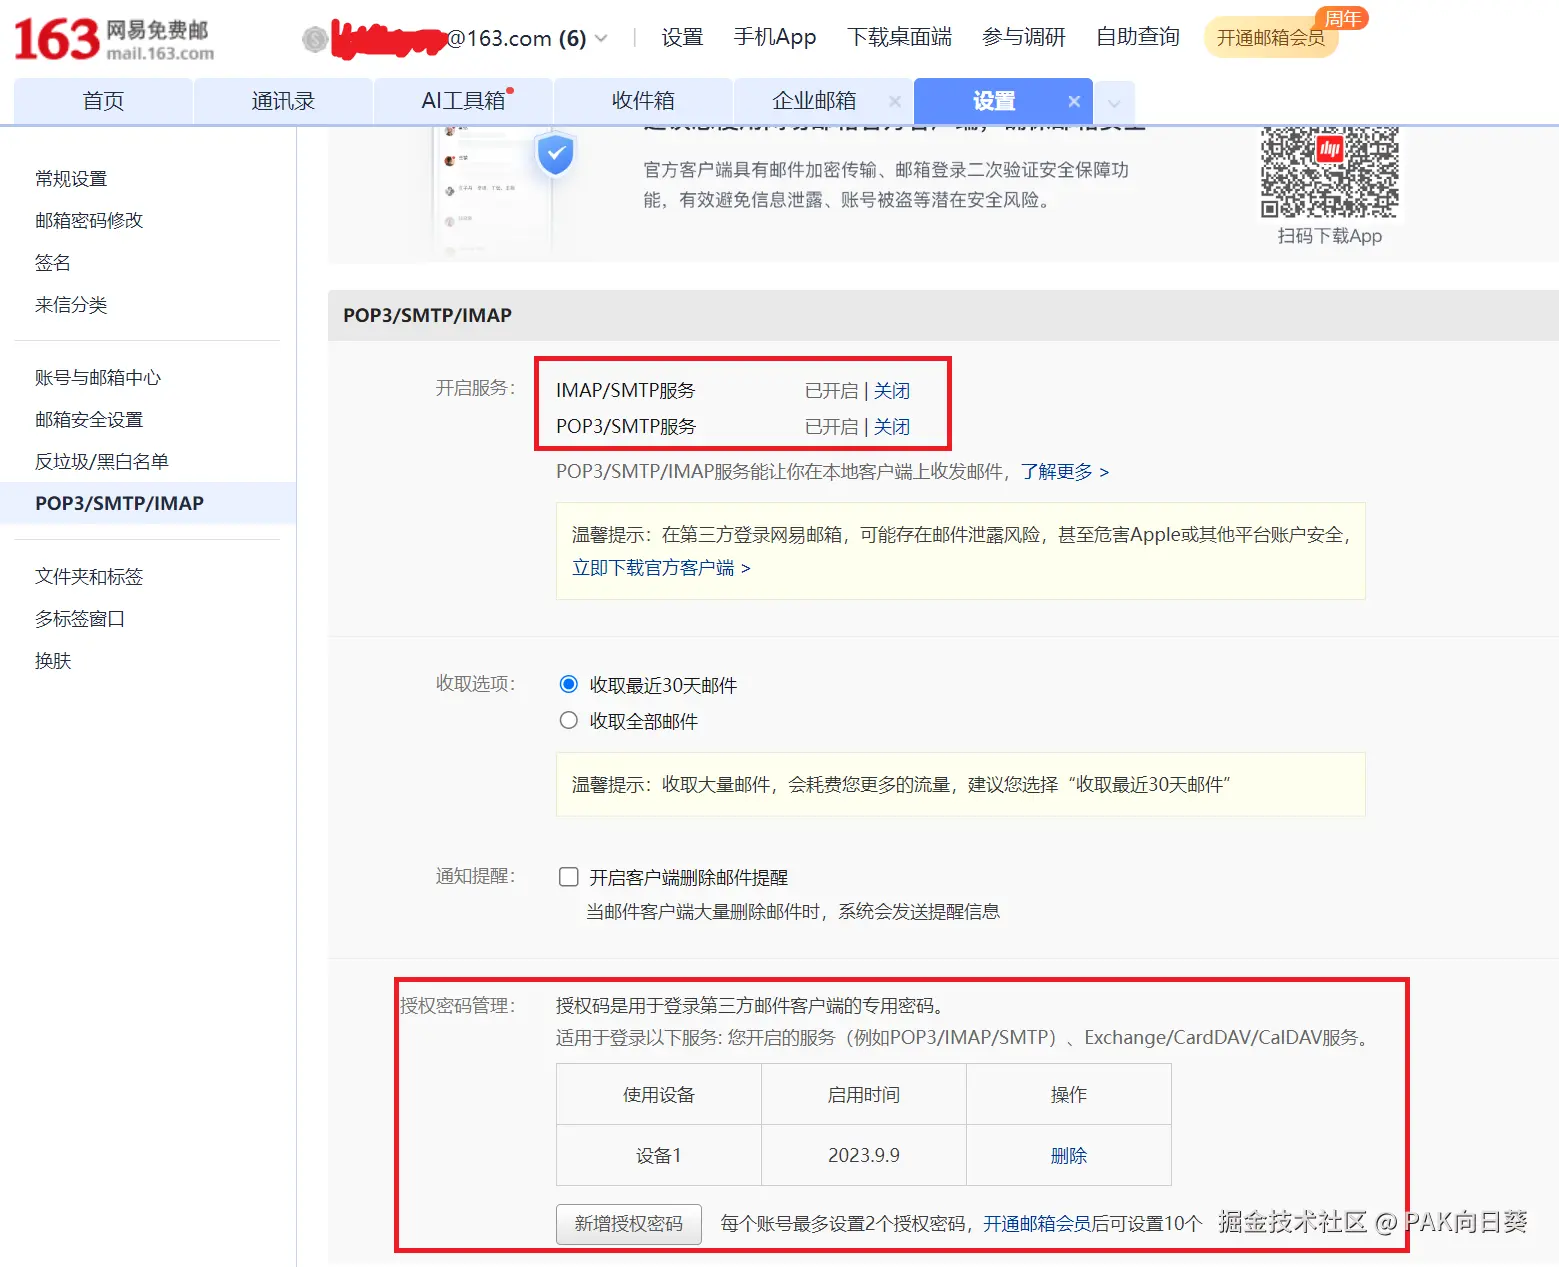Select the 收取最近30天邮件 radio button

point(569,685)
